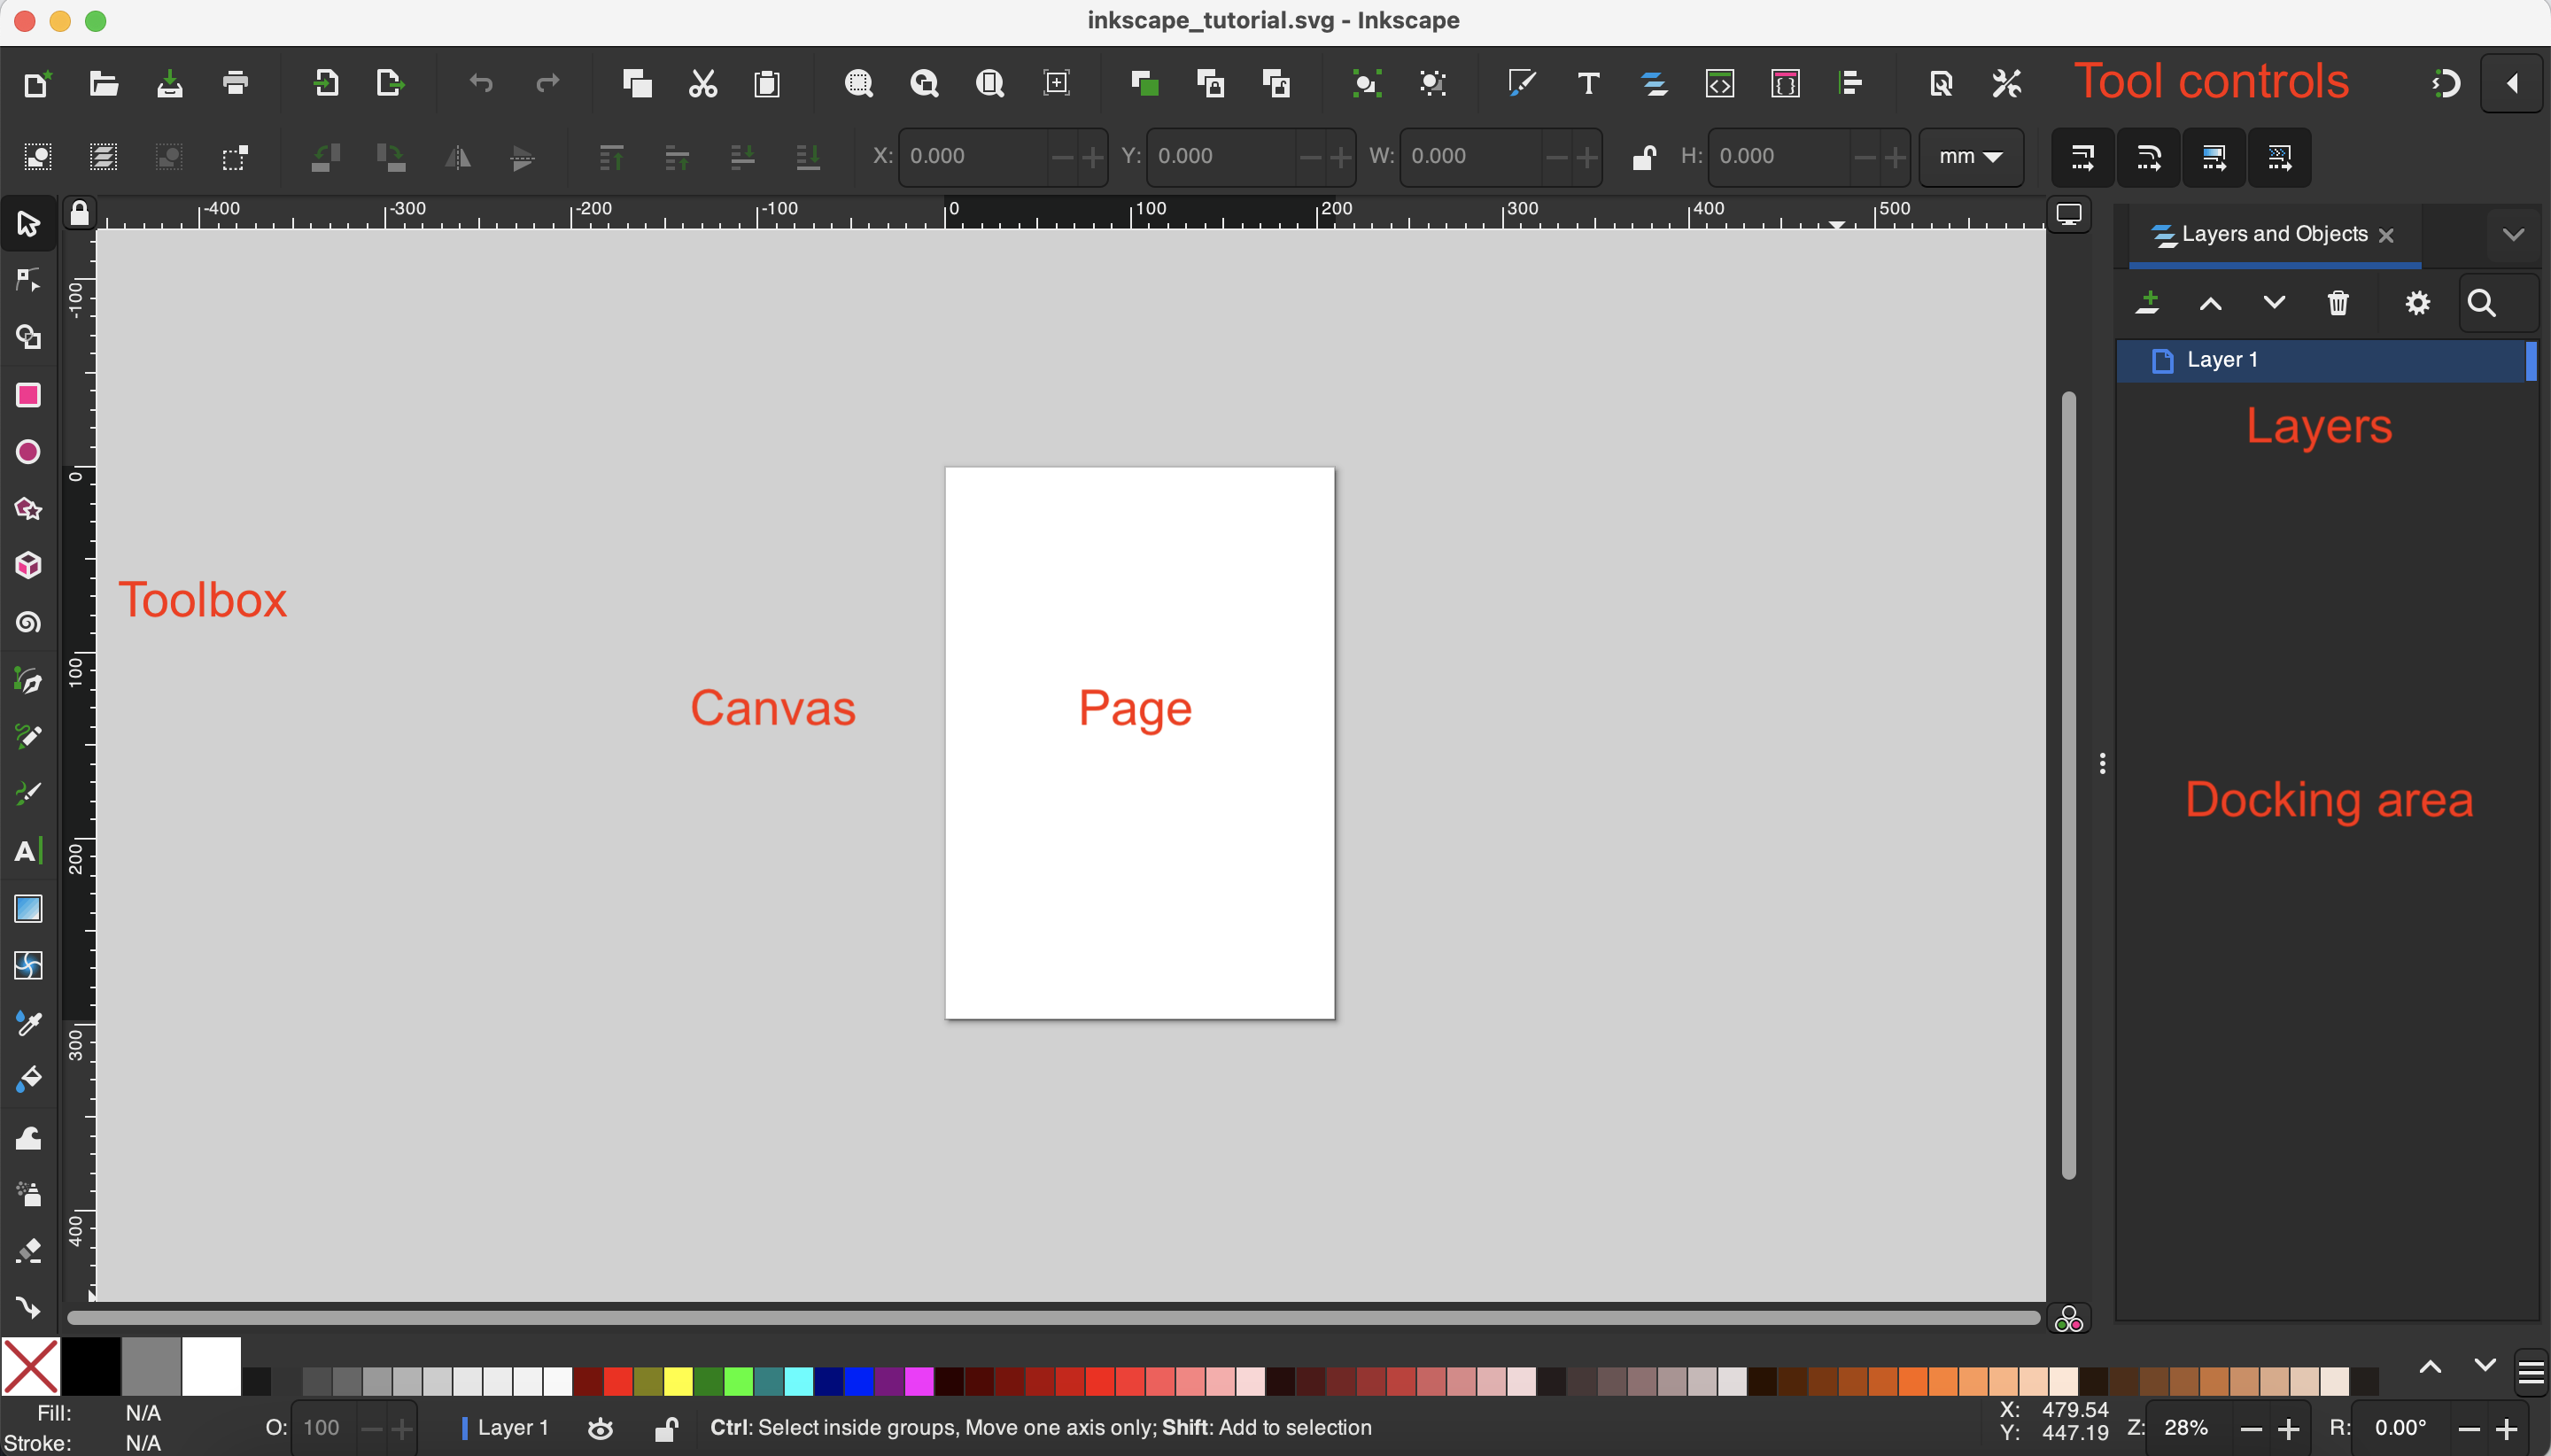Click the Cut scissors icon
Image resolution: width=2551 pixels, height=1456 pixels.
click(x=703, y=83)
